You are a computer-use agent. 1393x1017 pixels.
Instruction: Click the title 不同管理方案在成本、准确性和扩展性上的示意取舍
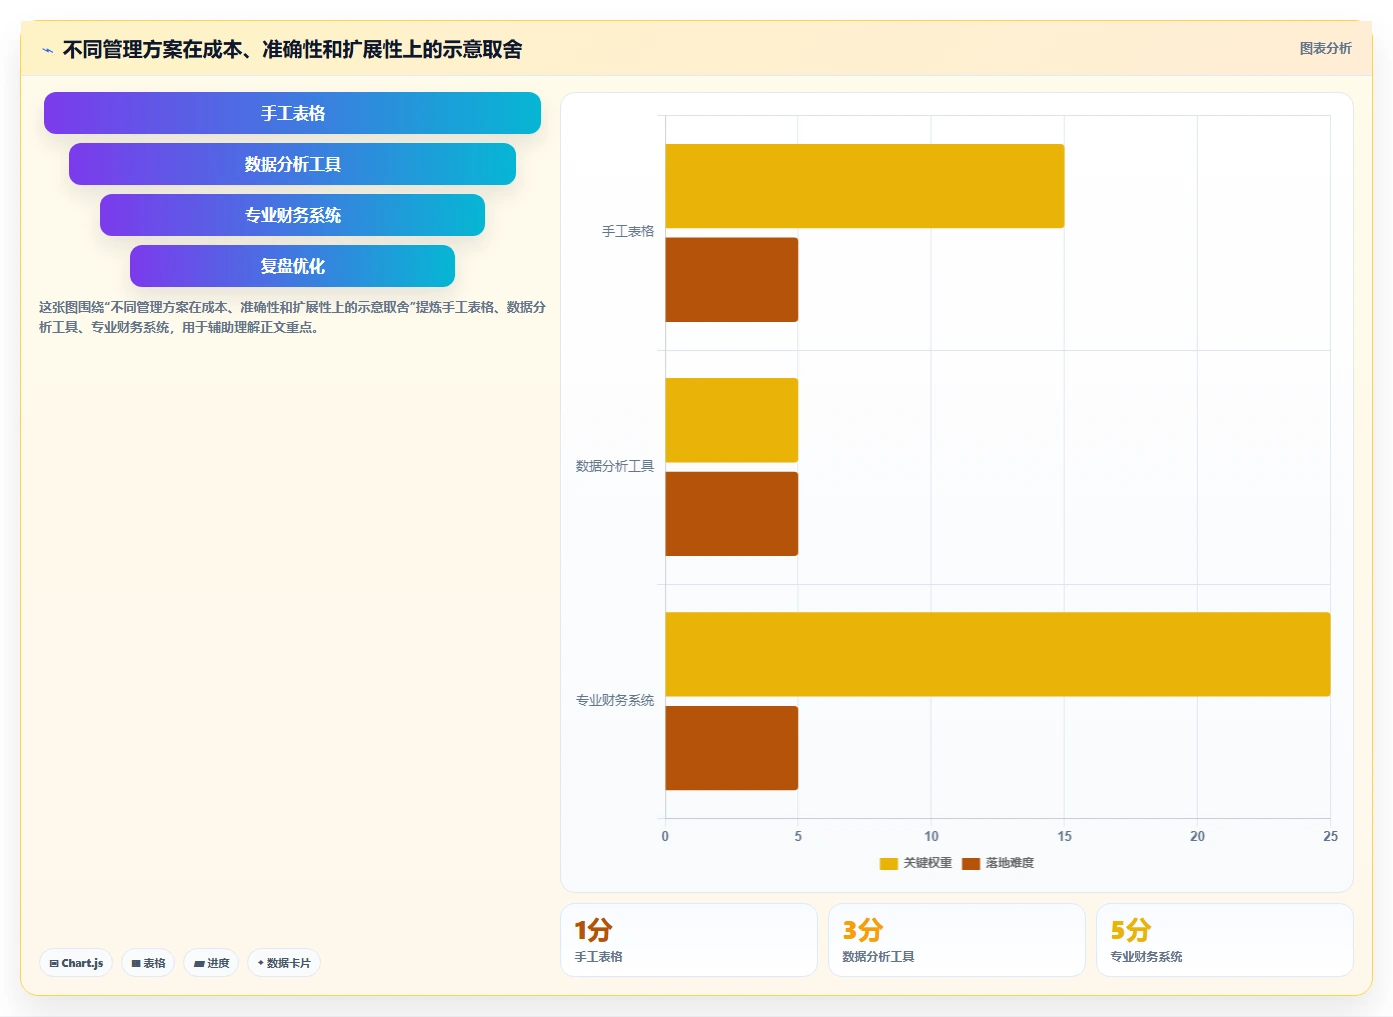(292, 49)
